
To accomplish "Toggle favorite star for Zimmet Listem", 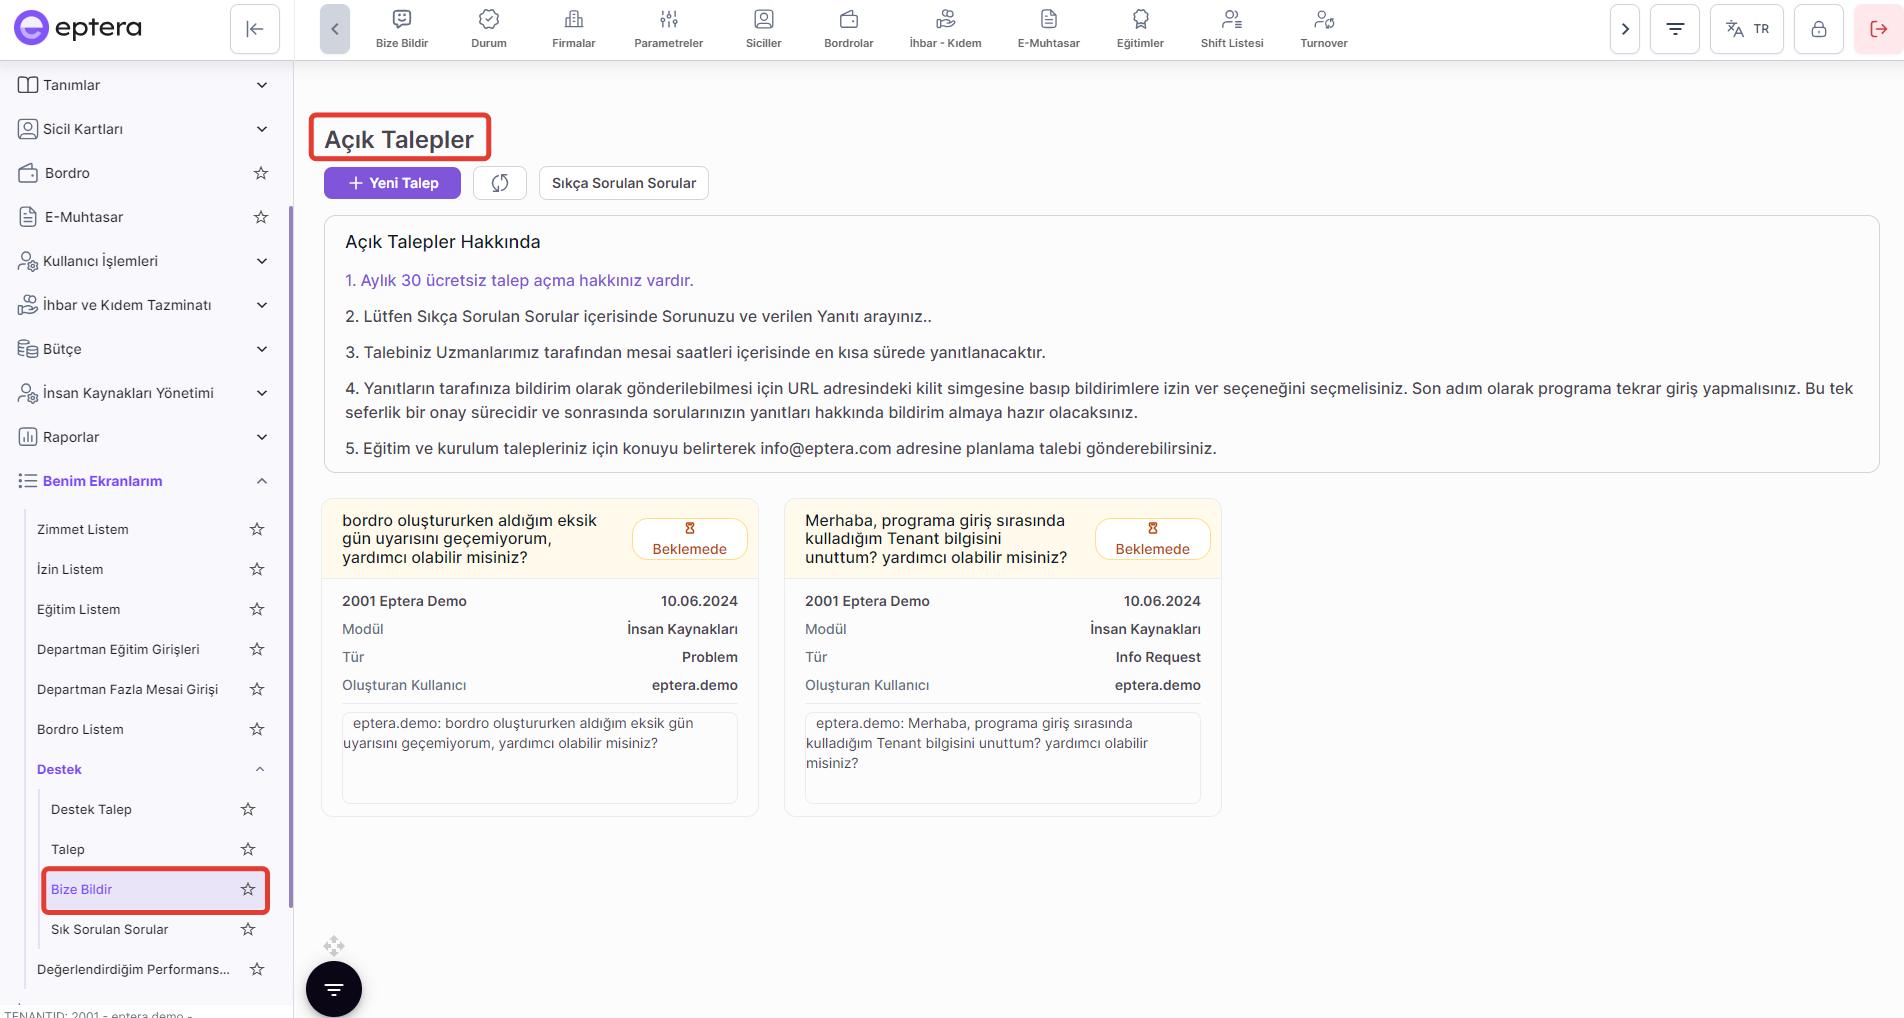I will pyautogui.click(x=257, y=529).
